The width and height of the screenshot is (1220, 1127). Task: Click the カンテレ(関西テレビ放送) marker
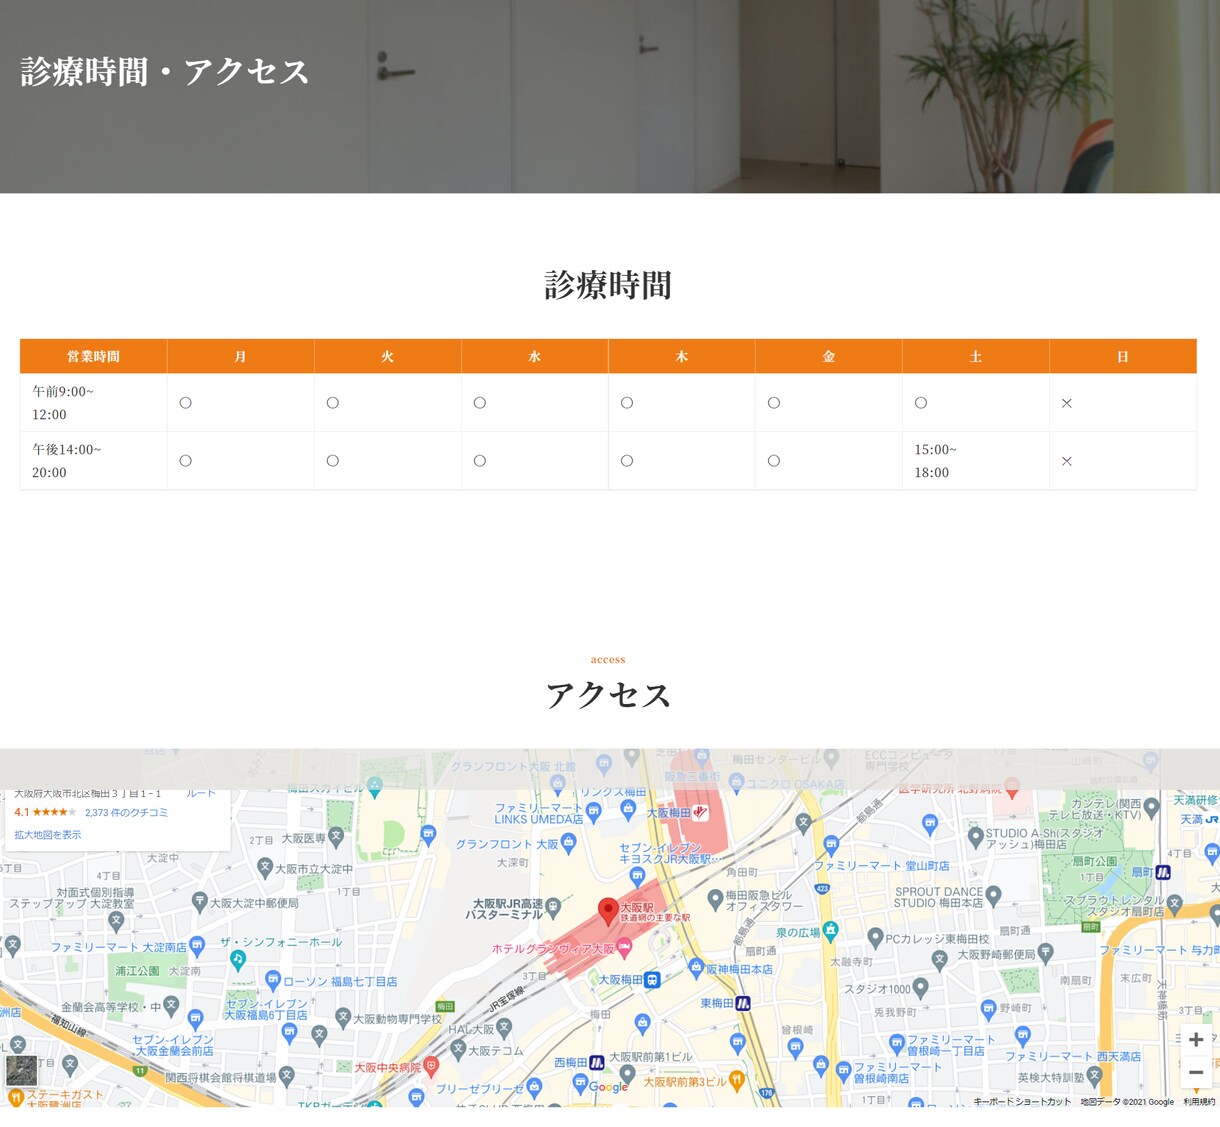pyautogui.click(x=1152, y=806)
